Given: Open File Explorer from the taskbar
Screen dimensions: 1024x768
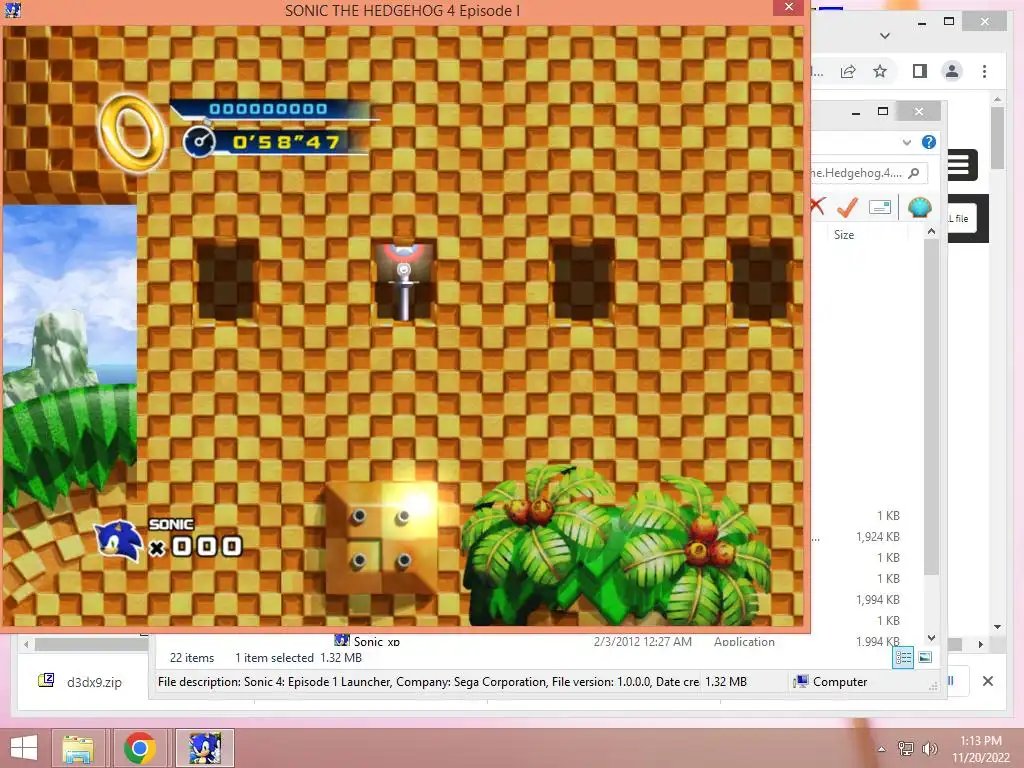Looking at the screenshot, I should (x=78, y=748).
